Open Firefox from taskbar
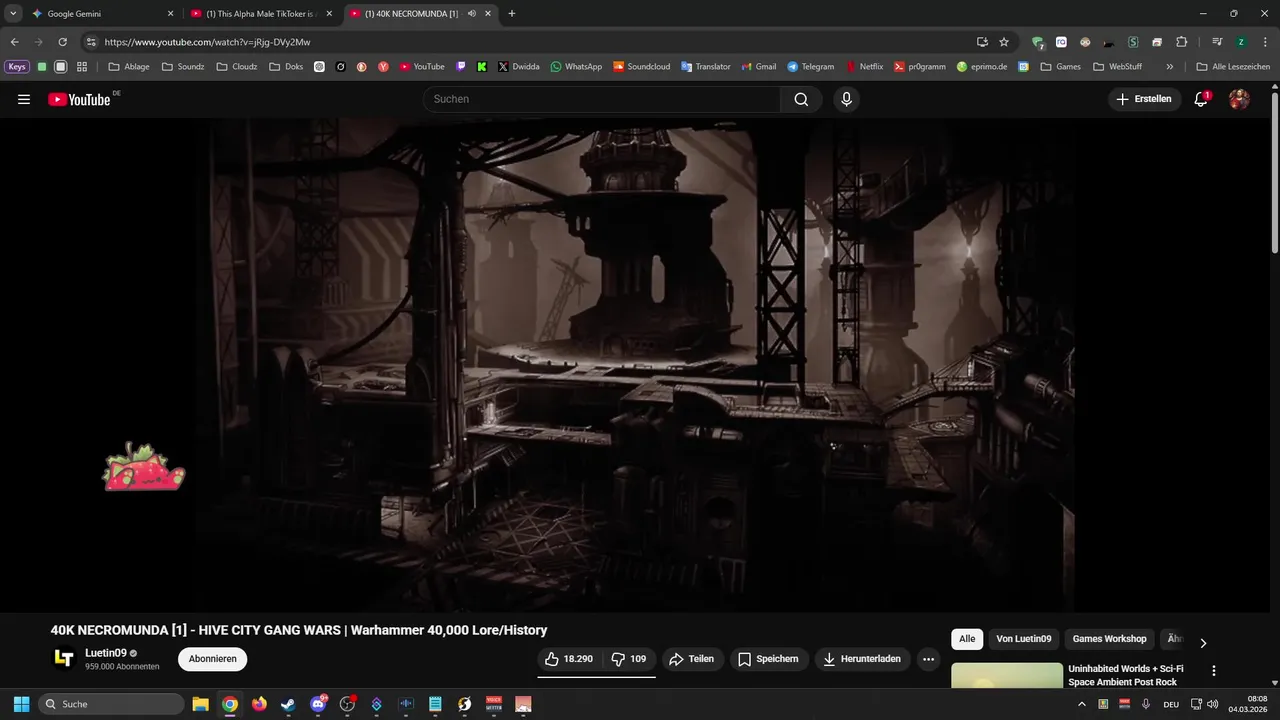Viewport: 1280px width, 720px height. (260, 704)
